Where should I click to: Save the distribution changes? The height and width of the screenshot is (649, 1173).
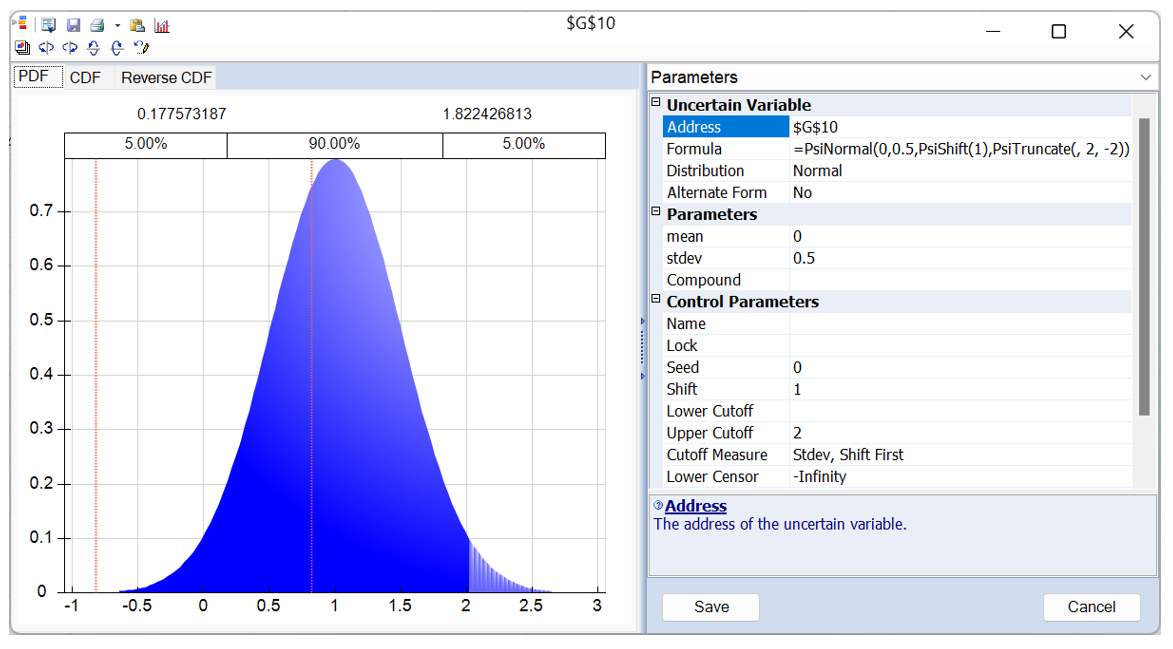point(710,607)
